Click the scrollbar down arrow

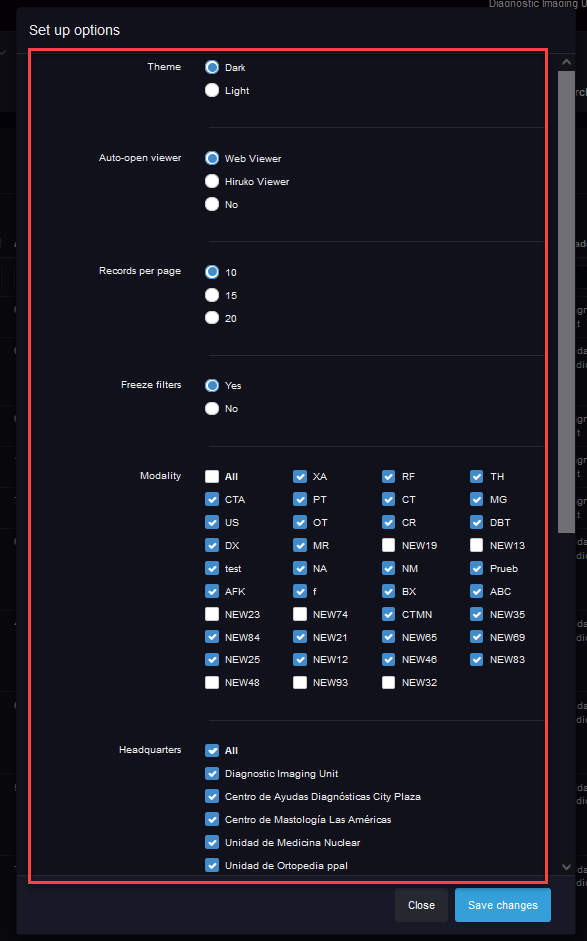[x=566, y=867]
